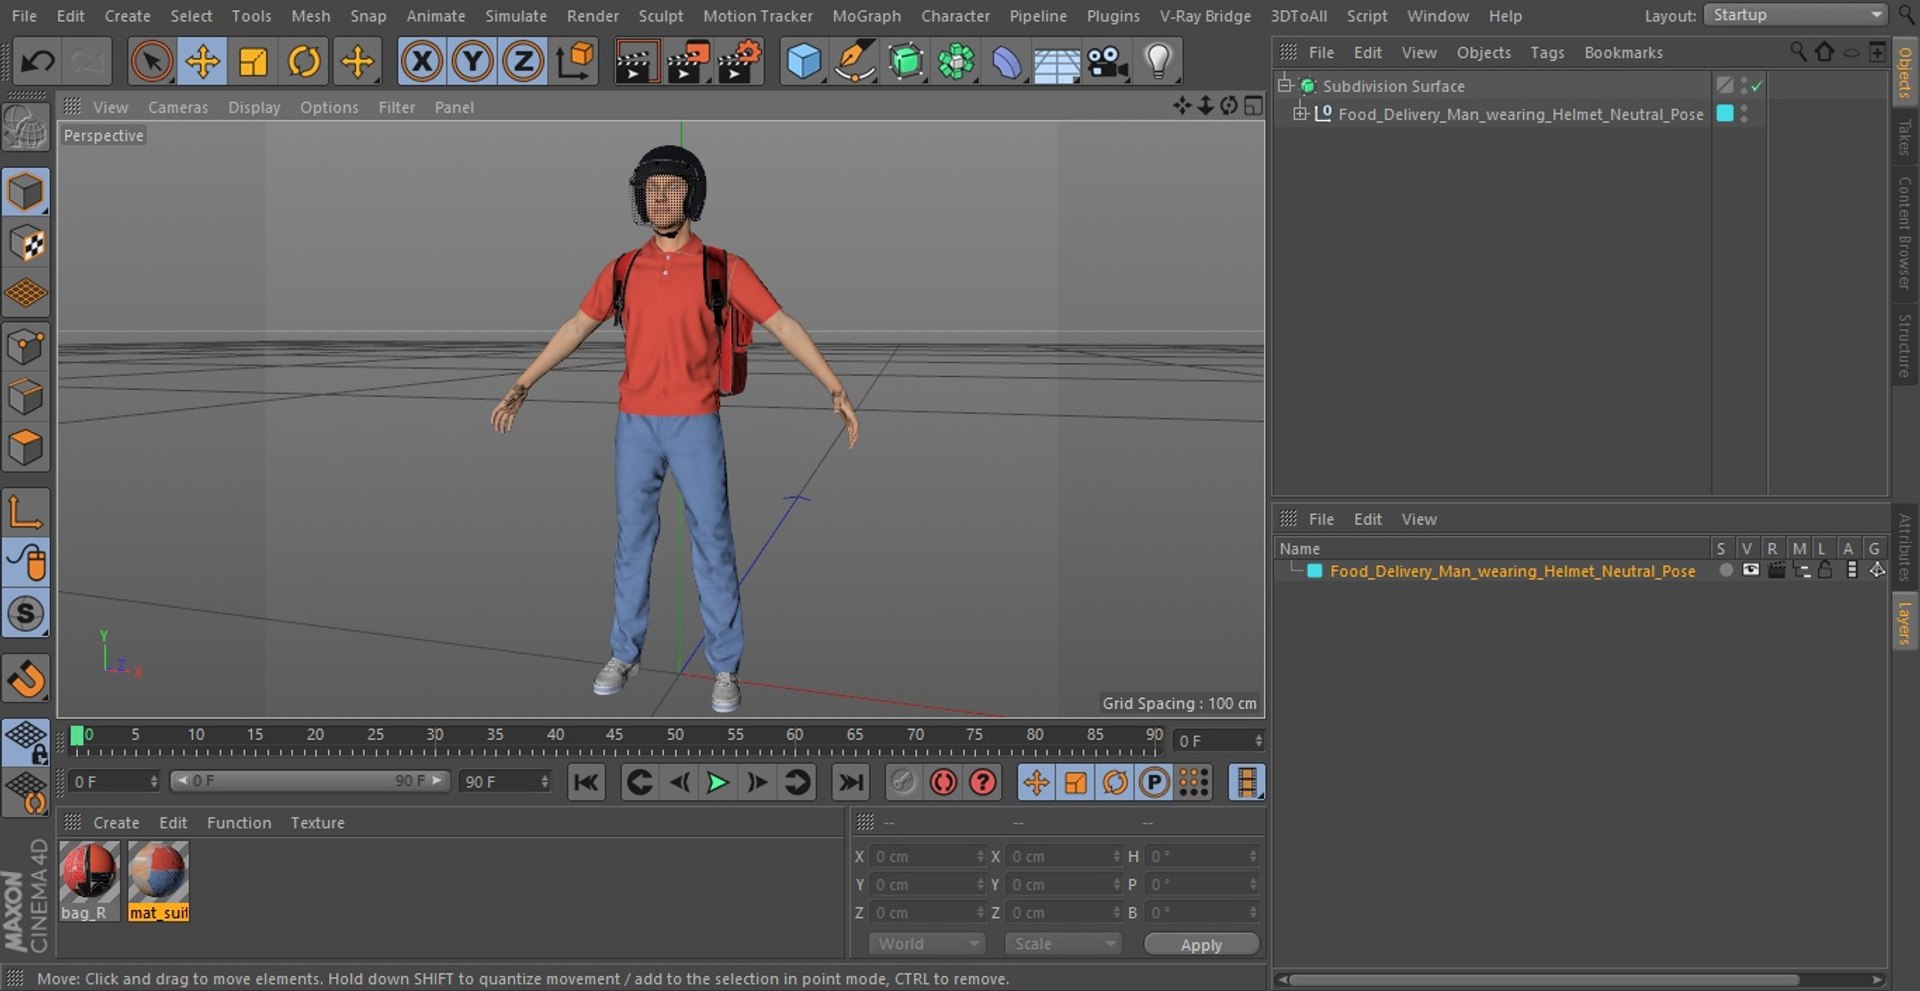Open the Sculpt menu

click(x=661, y=16)
